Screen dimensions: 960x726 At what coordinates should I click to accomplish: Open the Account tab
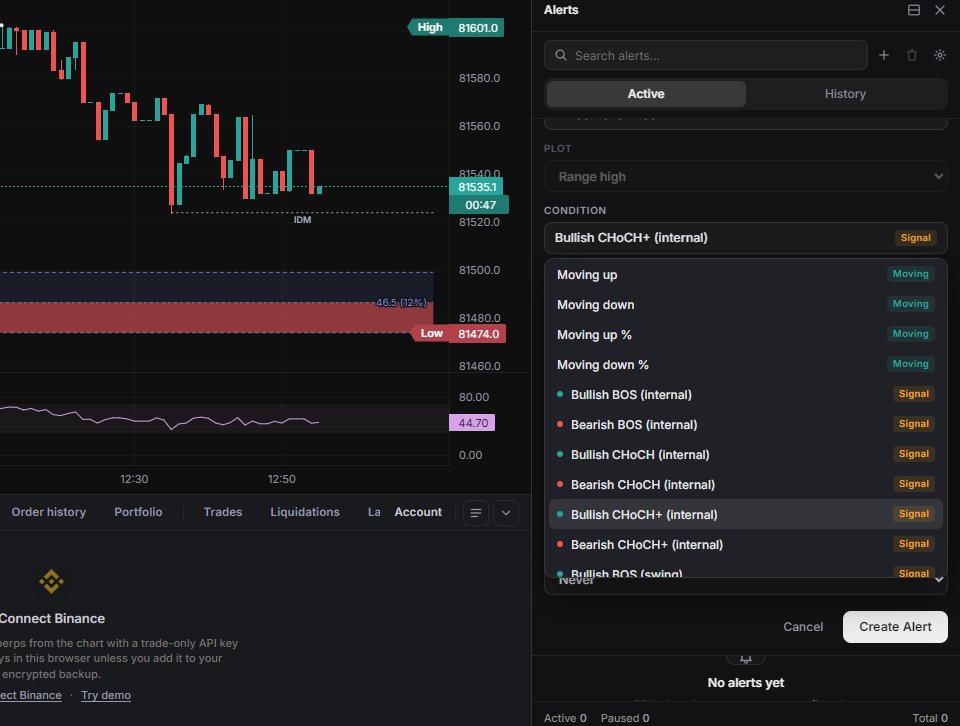(x=418, y=512)
